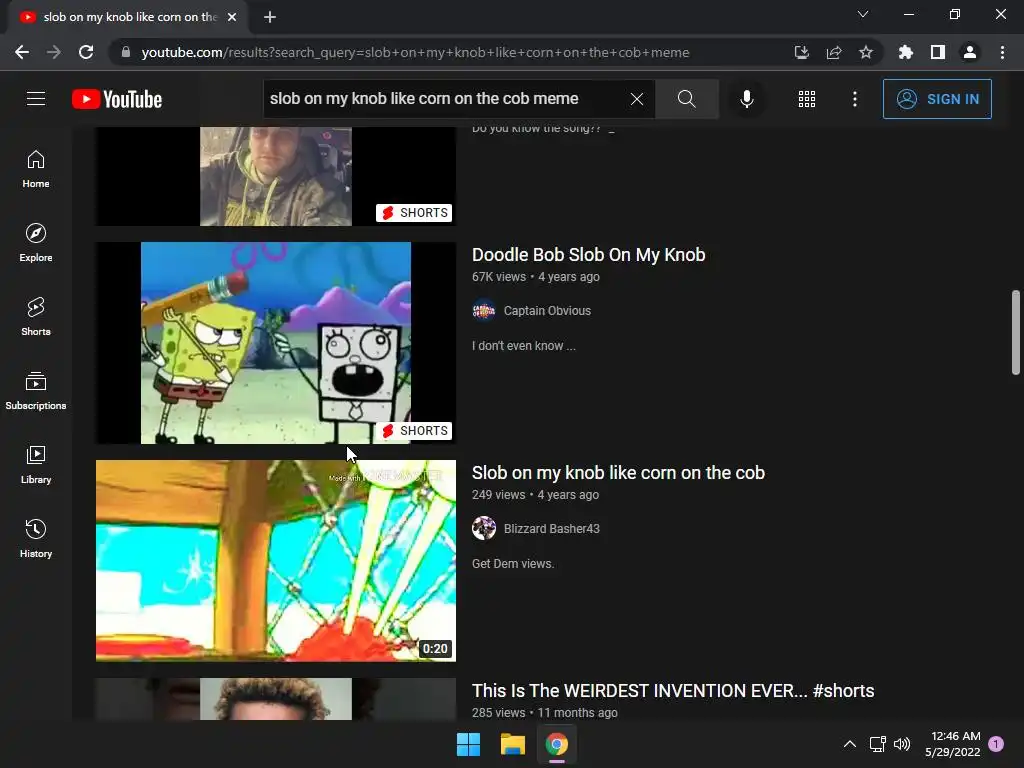Clear the search query with the X
Viewport: 1024px width, 768px height.
[637, 99]
